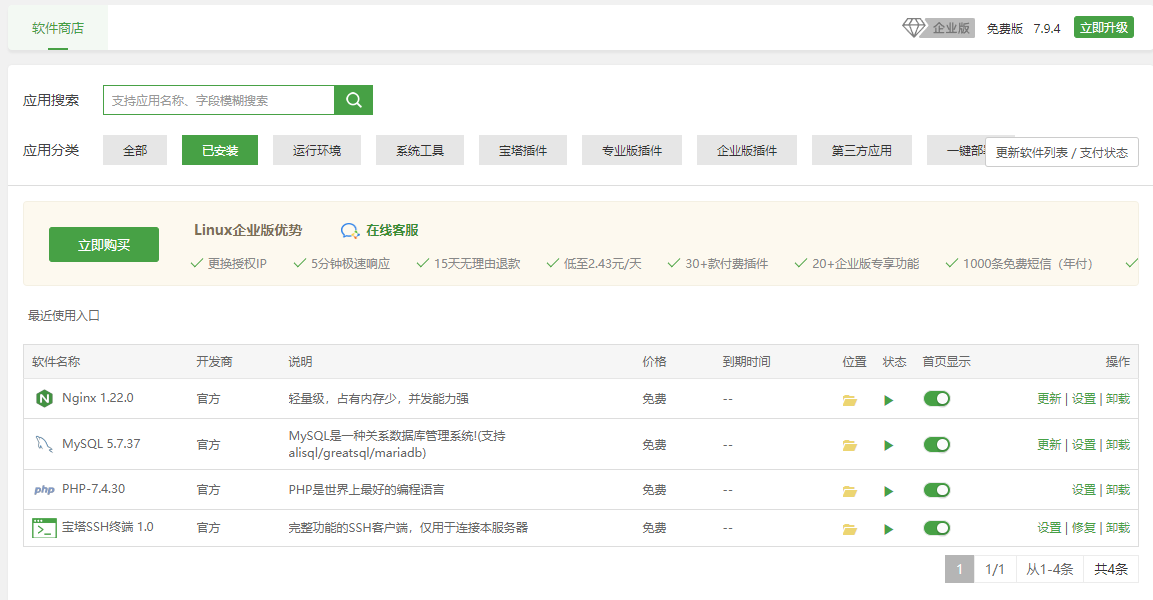Click the 宝塔SSH终端 folder icon
The image size is (1153, 600).
(850, 529)
